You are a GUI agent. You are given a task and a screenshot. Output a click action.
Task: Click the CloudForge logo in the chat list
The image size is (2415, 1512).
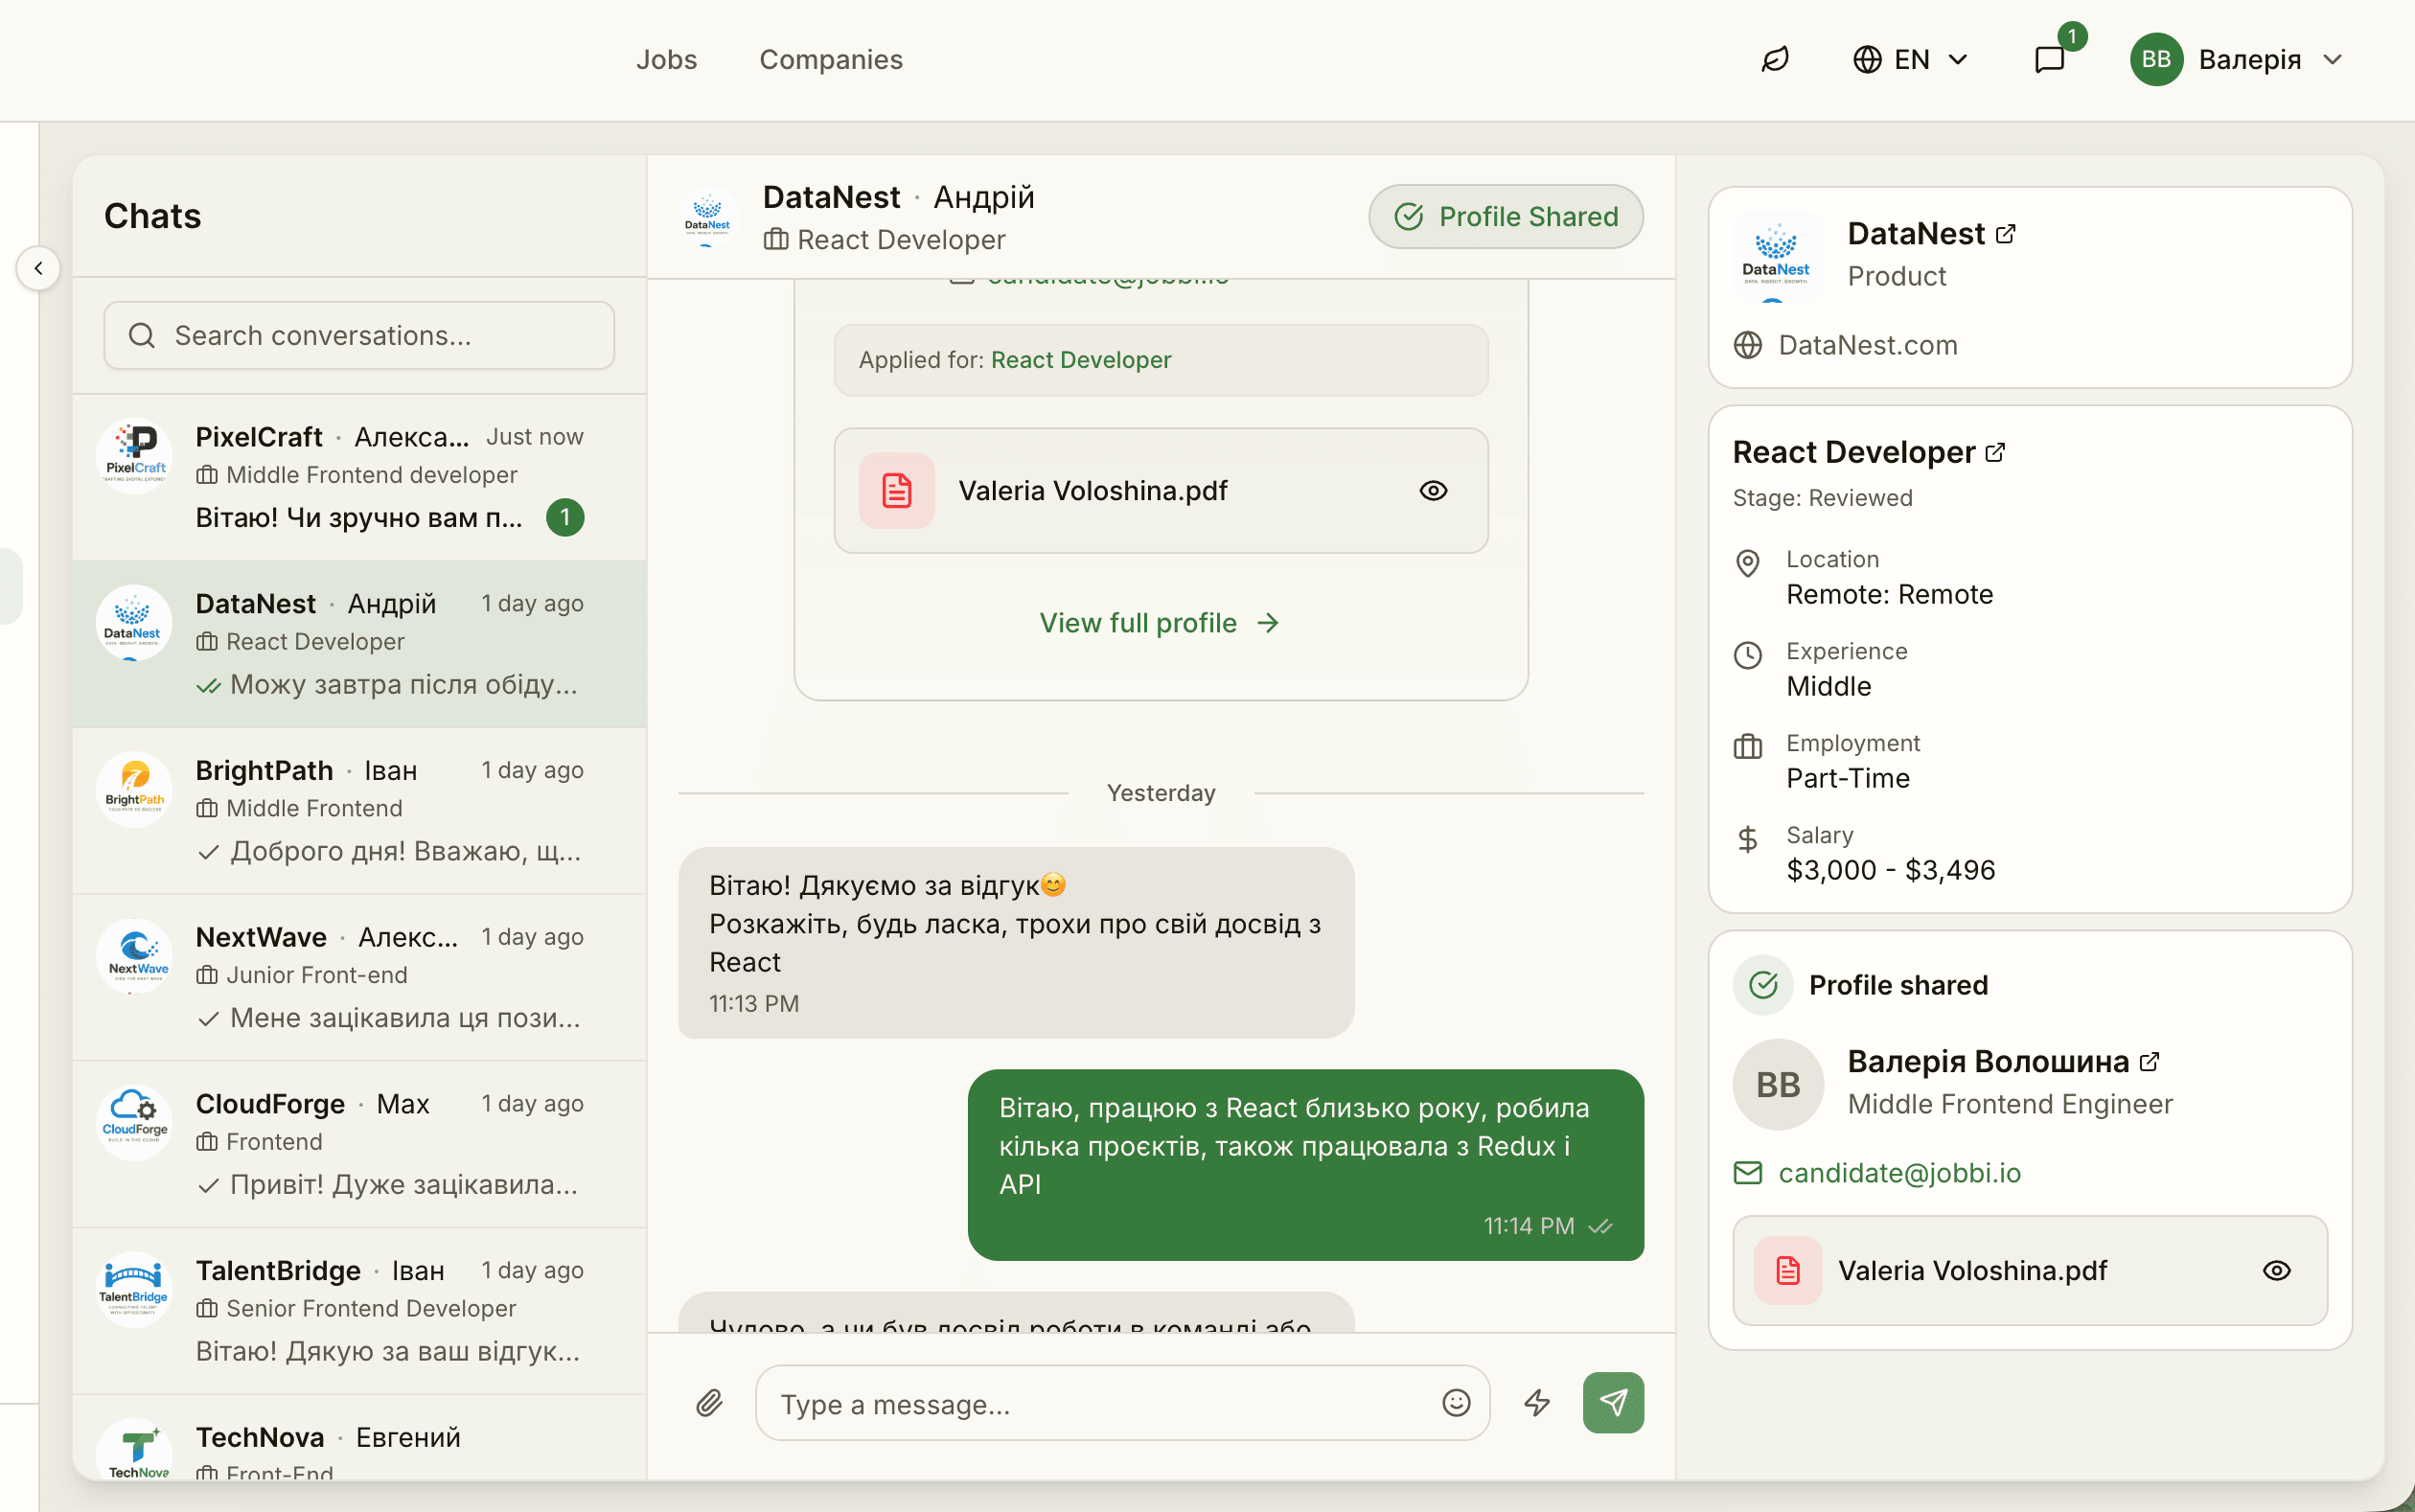(134, 1123)
